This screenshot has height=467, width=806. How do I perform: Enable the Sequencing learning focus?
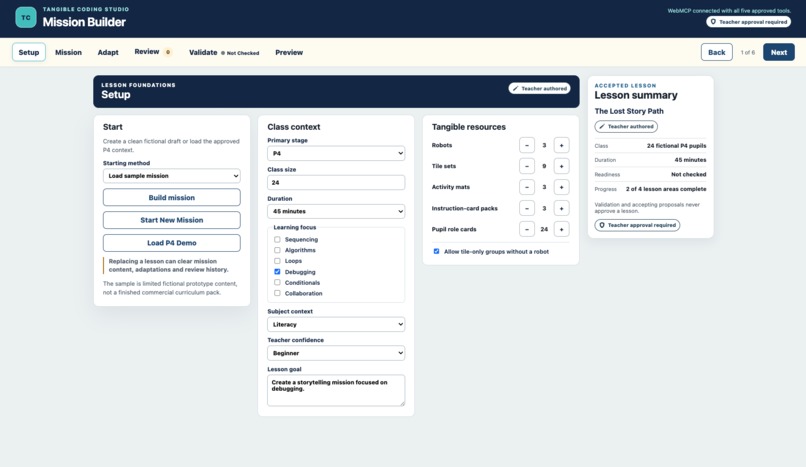[x=277, y=239]
